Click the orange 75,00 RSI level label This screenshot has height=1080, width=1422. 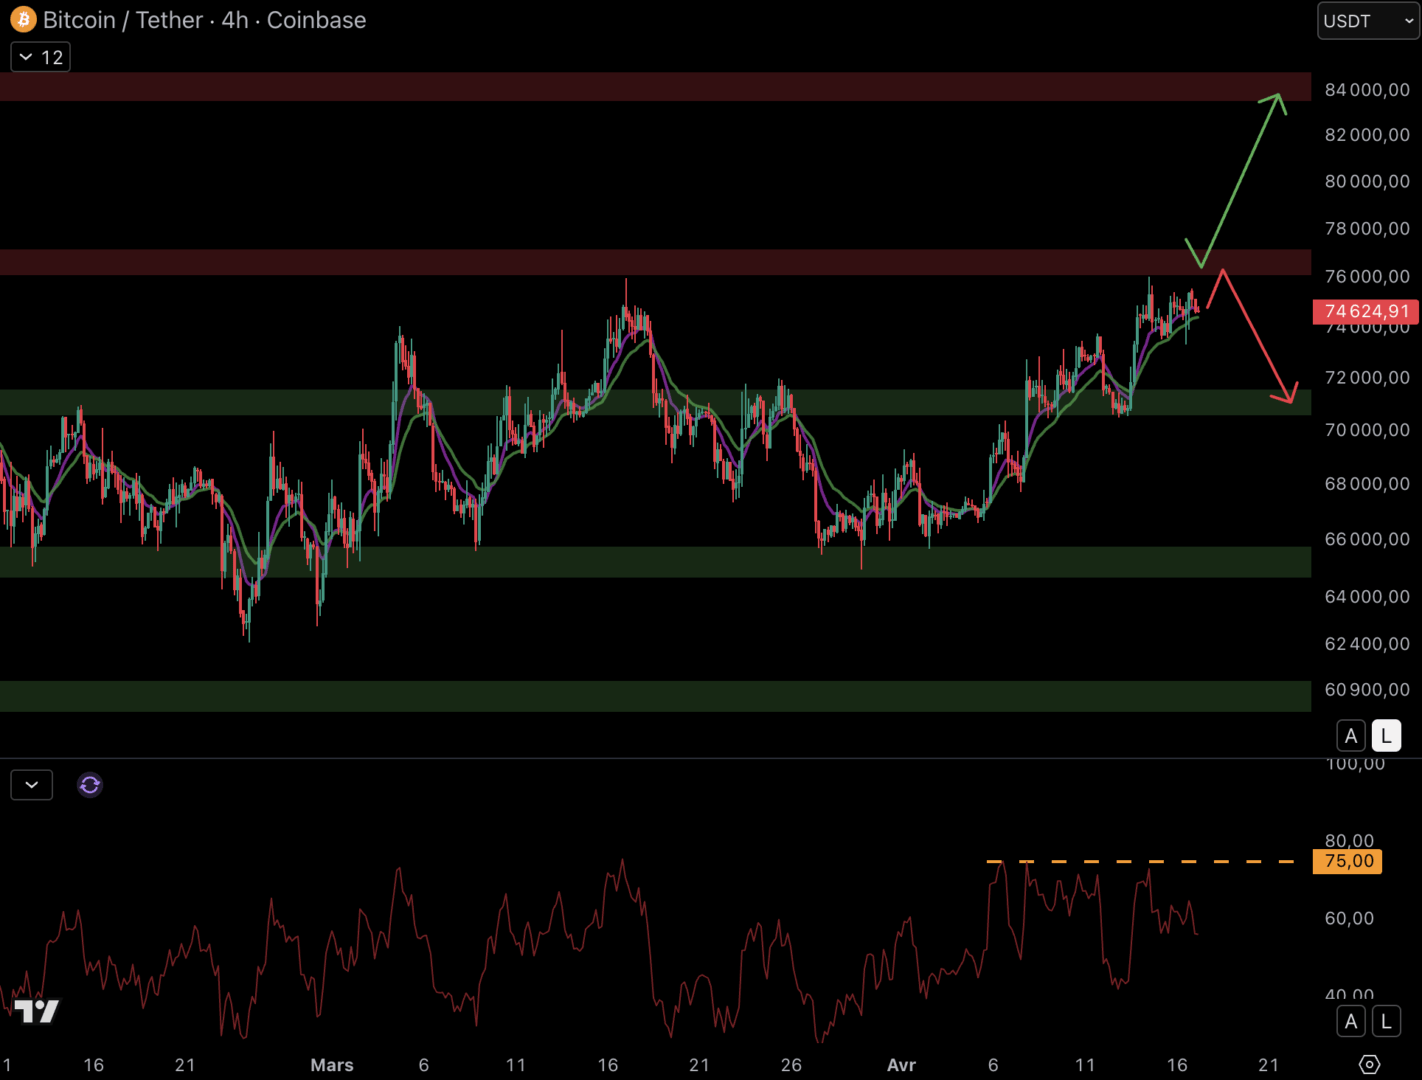click(x=1348, y=861)
